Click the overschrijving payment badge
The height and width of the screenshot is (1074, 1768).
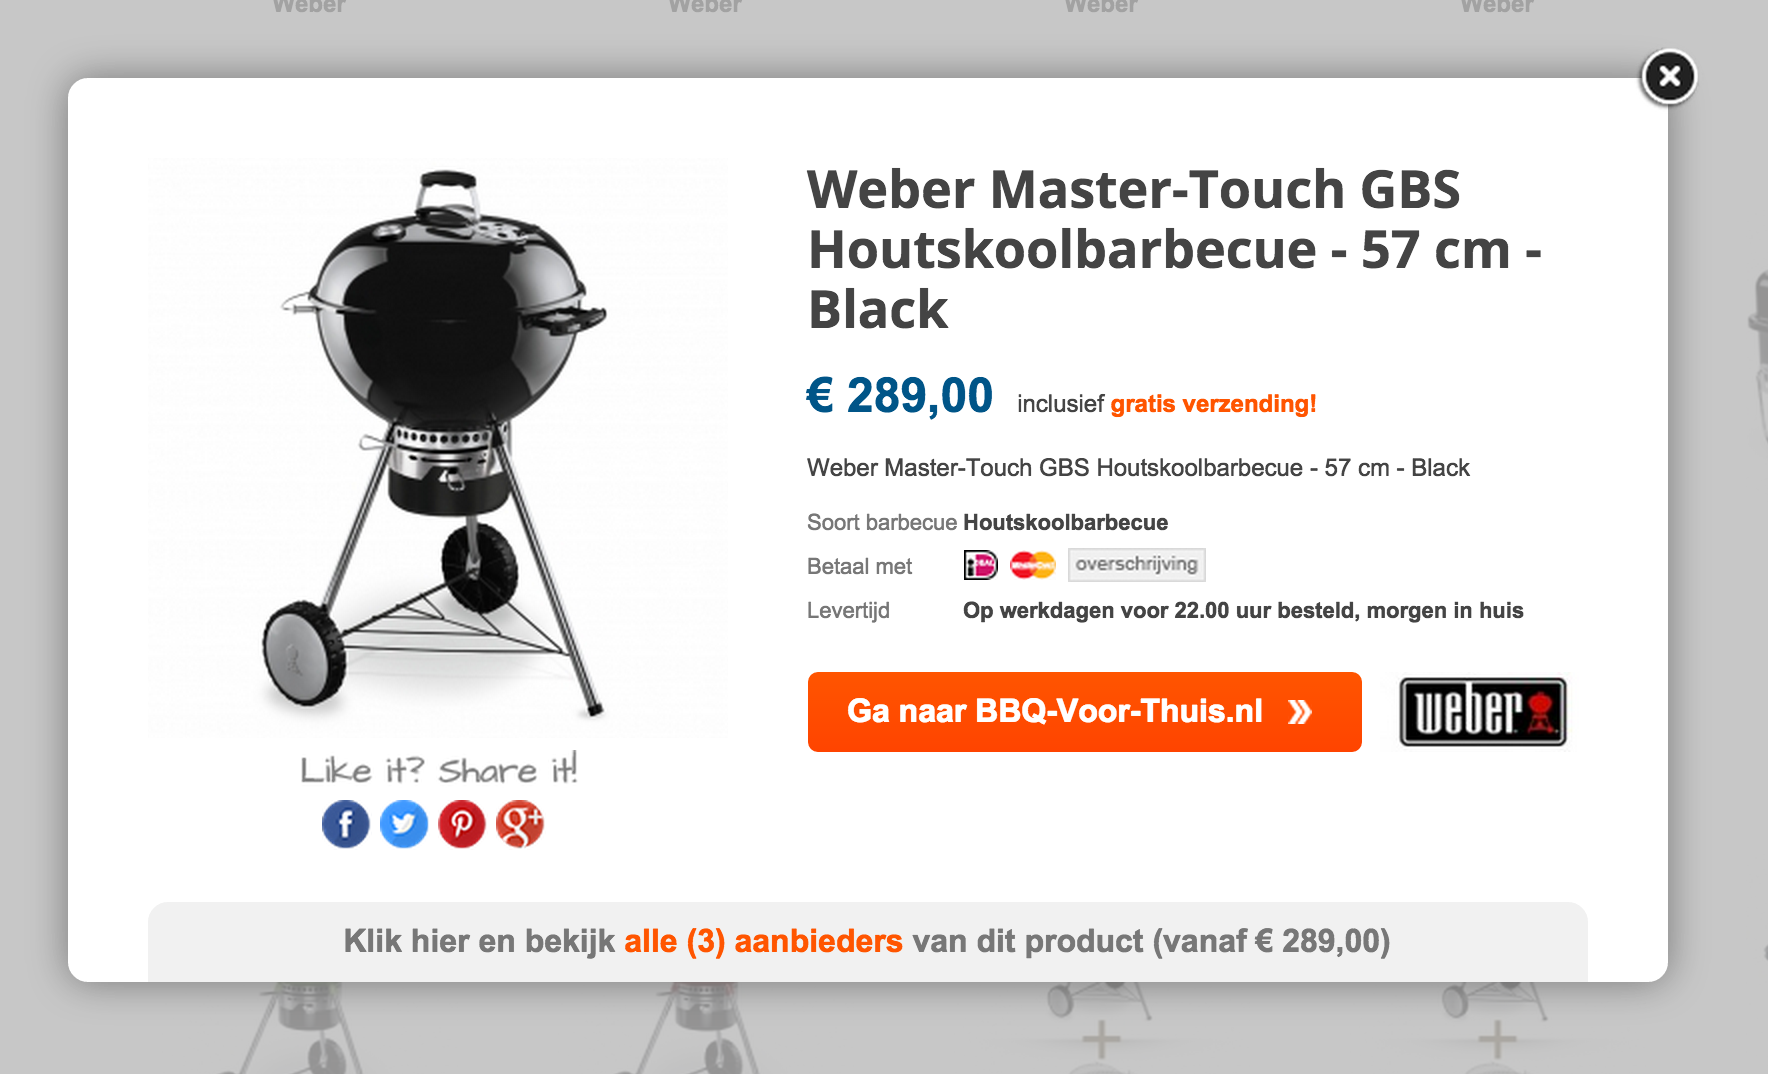tap(1137, 564)
